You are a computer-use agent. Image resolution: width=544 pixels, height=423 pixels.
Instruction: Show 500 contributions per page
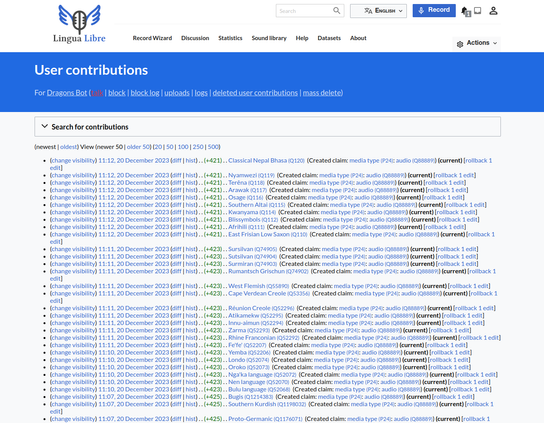[213, 147]
